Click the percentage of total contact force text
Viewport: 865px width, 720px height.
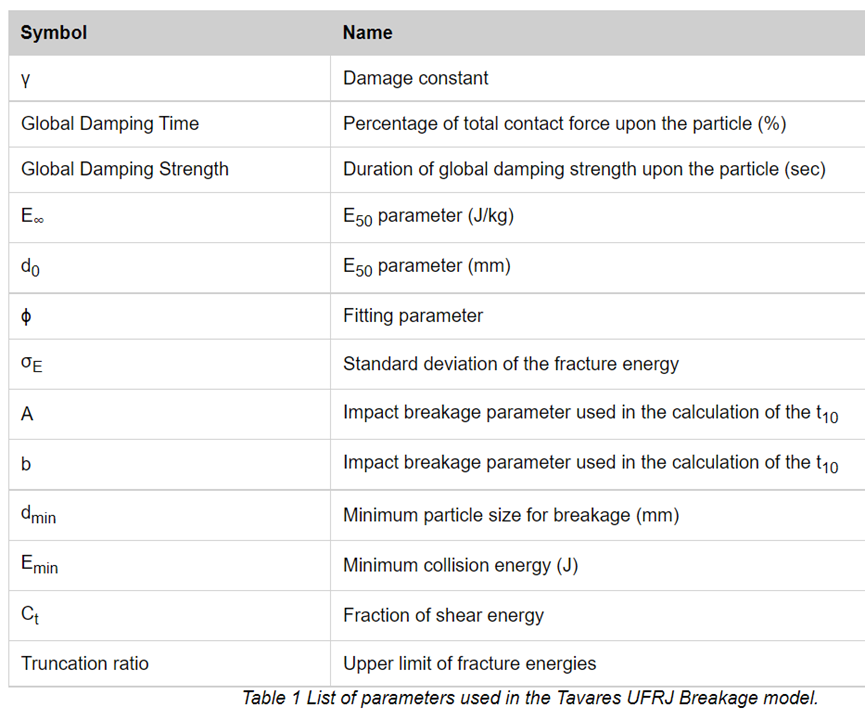564,124
